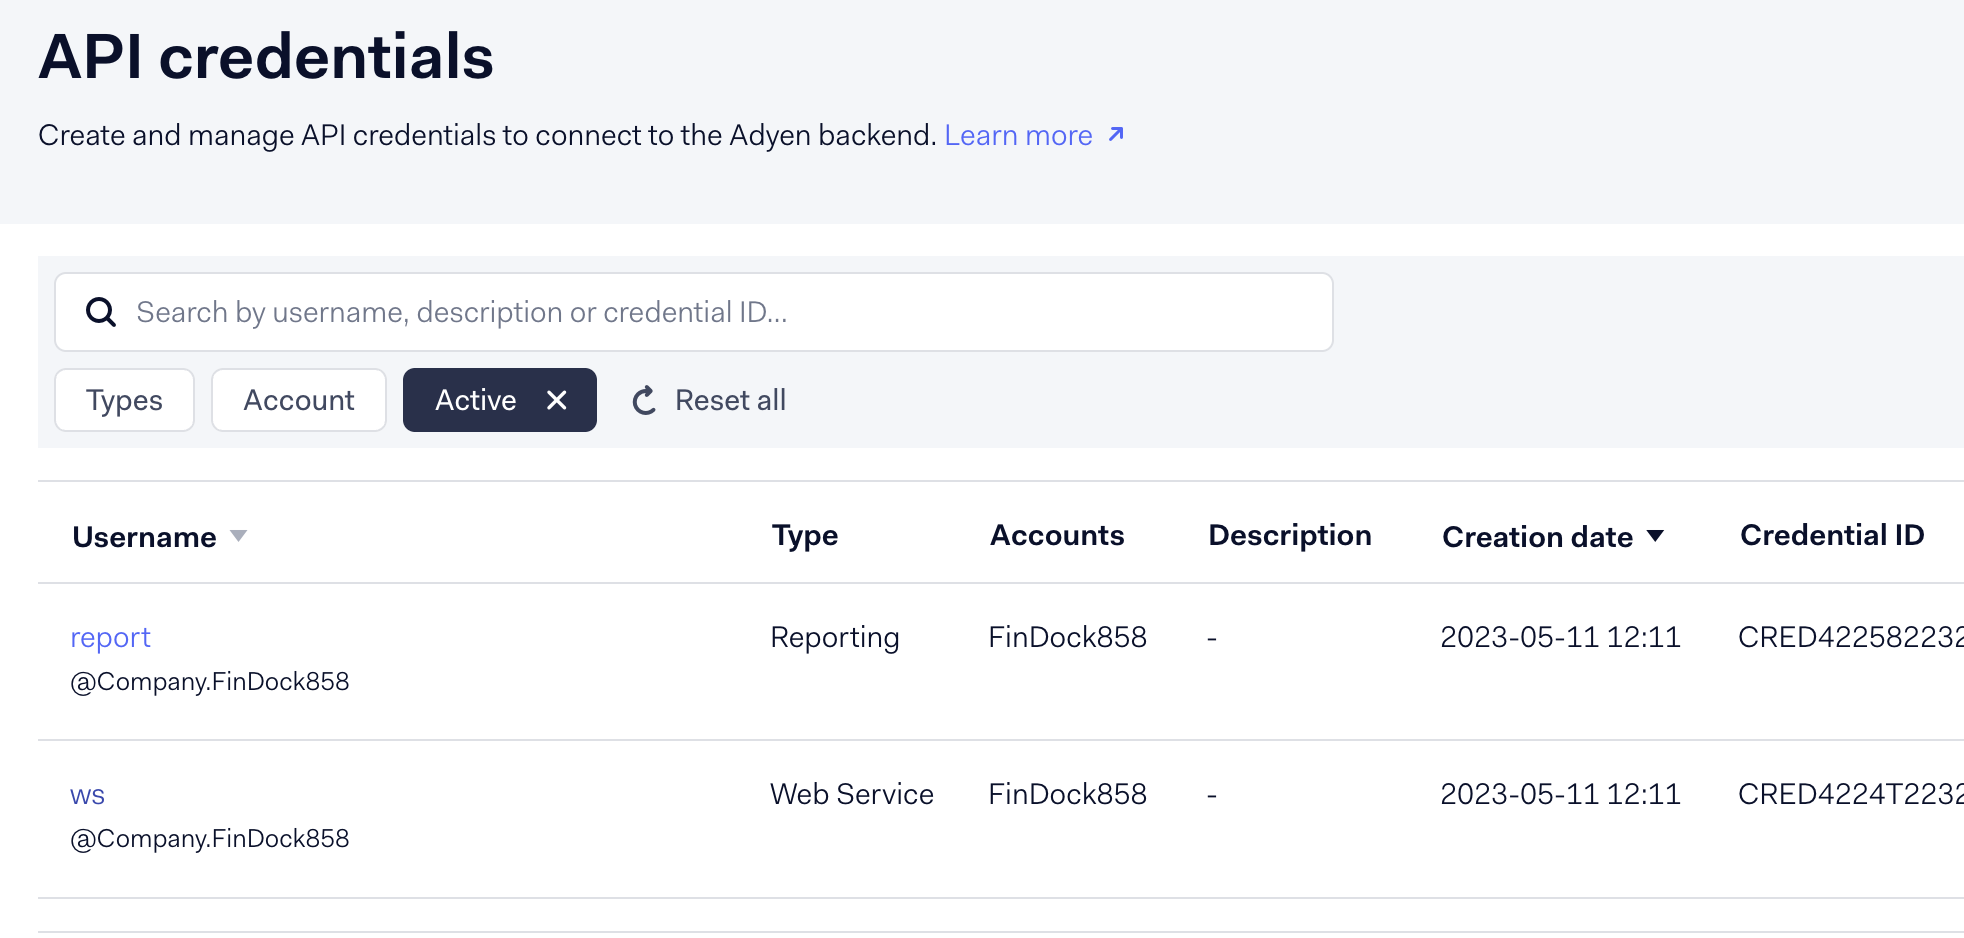1964x938 pixels.
Task: Click the Creation date column header
Action: point(1536,536)
